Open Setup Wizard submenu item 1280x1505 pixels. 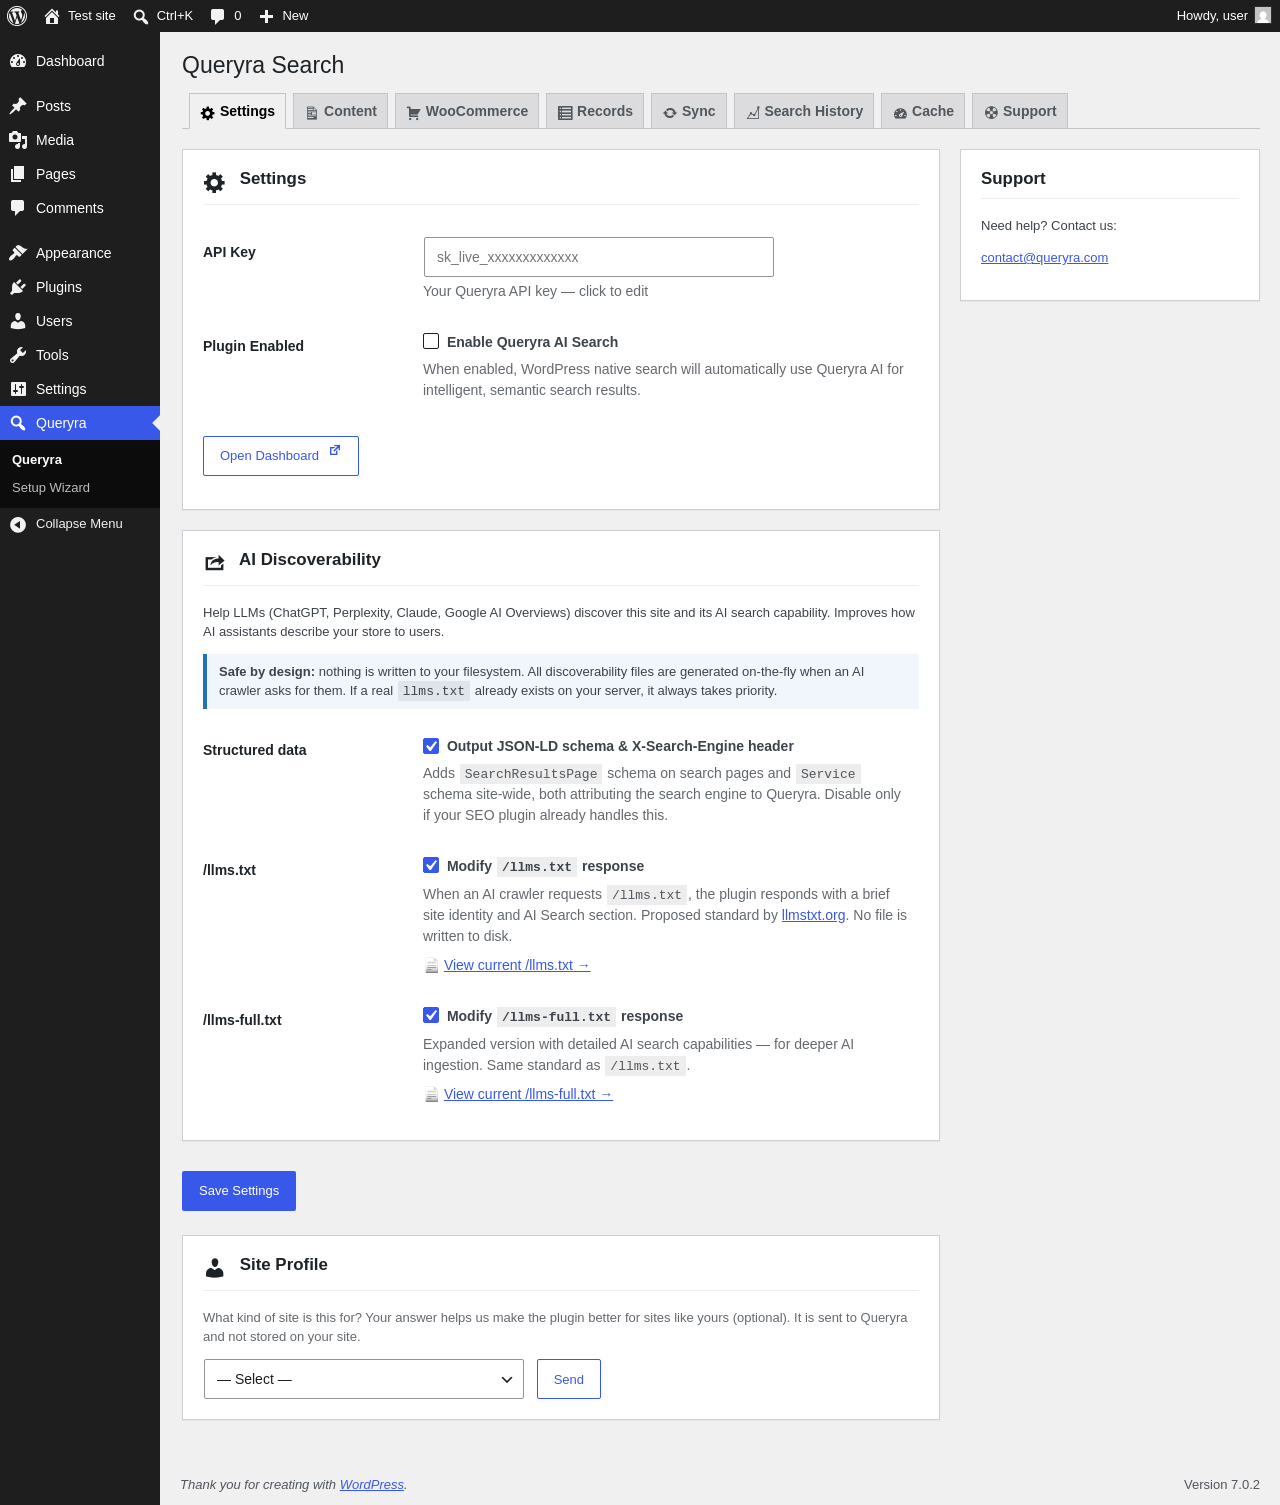51,488
